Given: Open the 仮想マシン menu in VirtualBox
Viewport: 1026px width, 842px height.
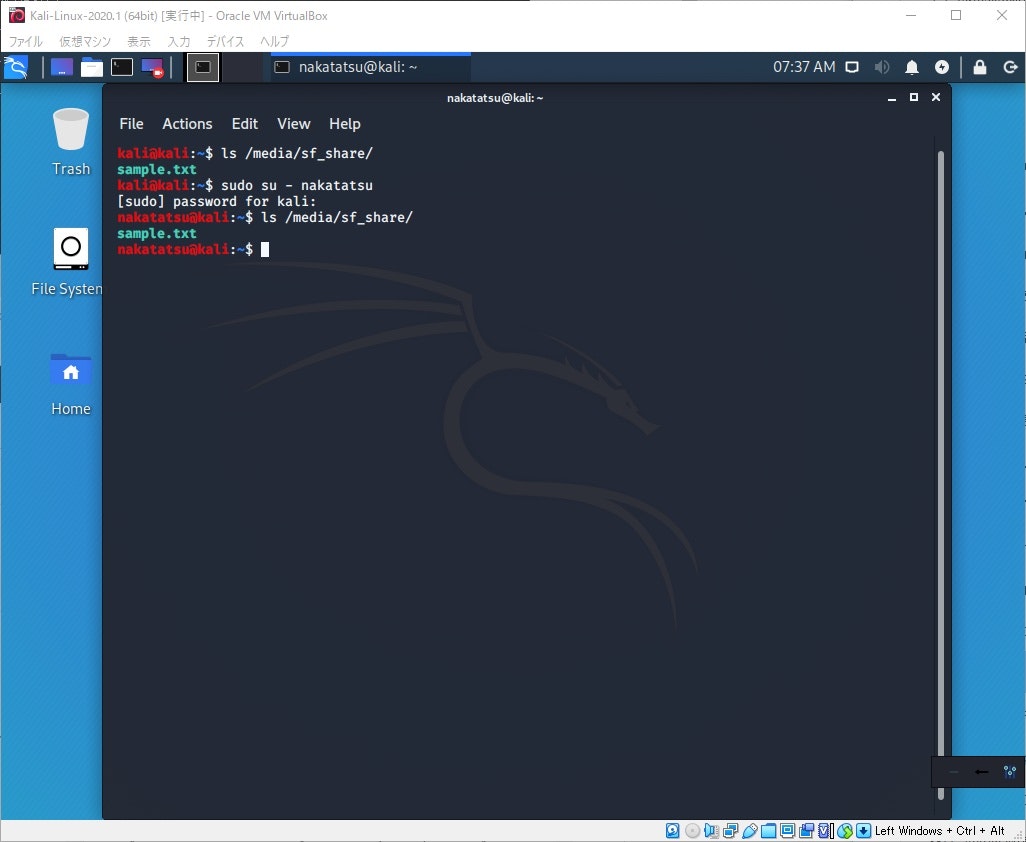Looking at the screenshot, I should pos(85,41).
